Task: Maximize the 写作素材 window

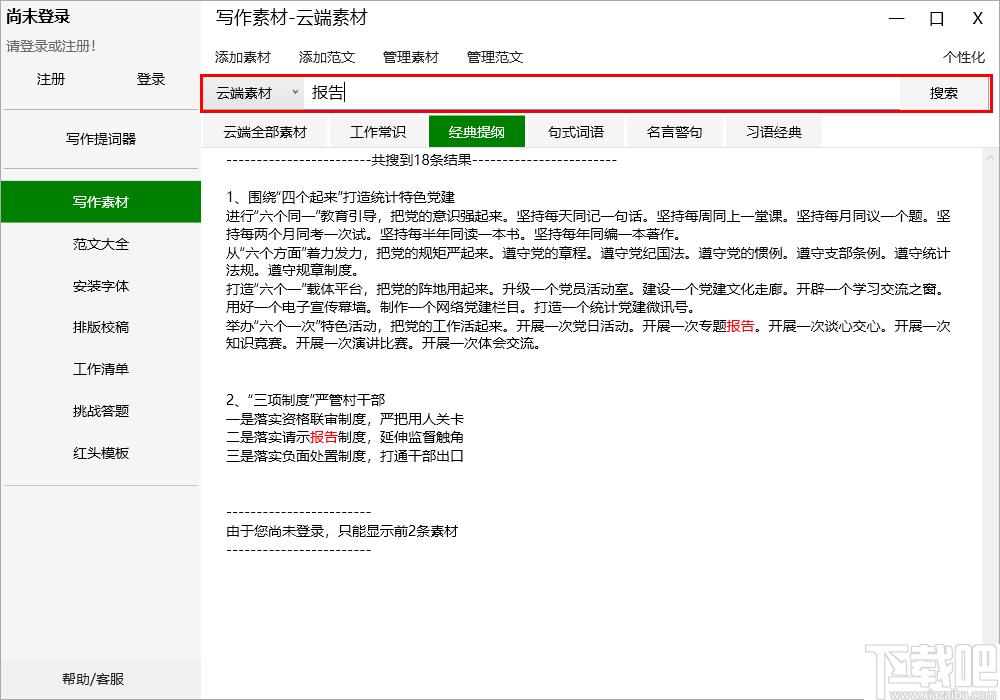Action: tap(936, 18)
